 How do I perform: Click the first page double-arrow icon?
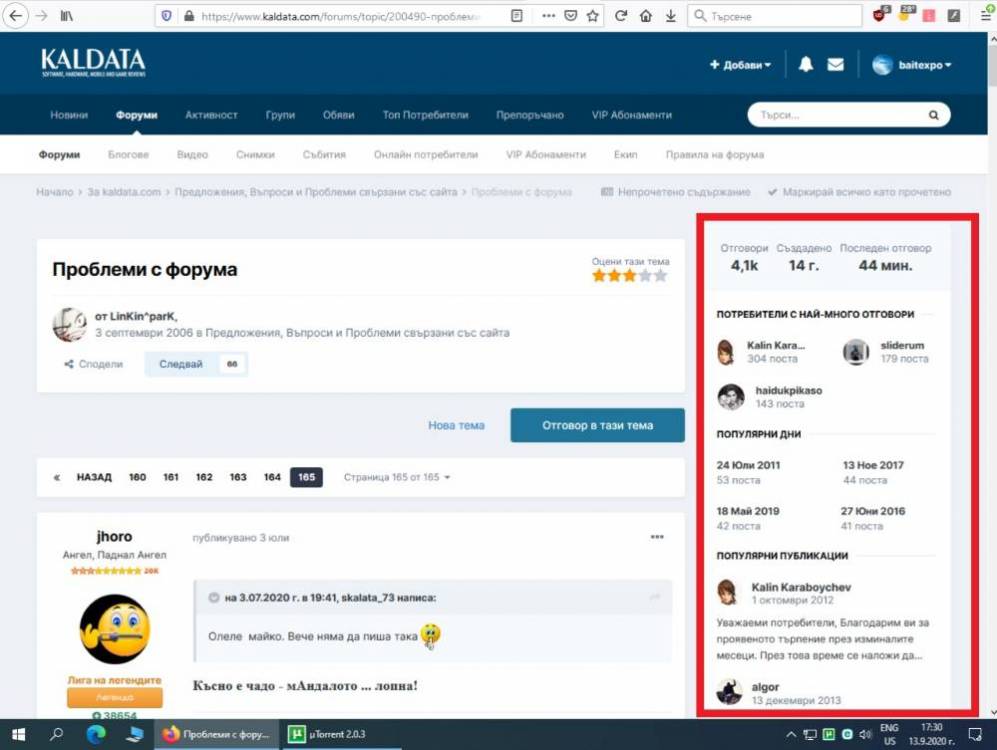[57, 477]
